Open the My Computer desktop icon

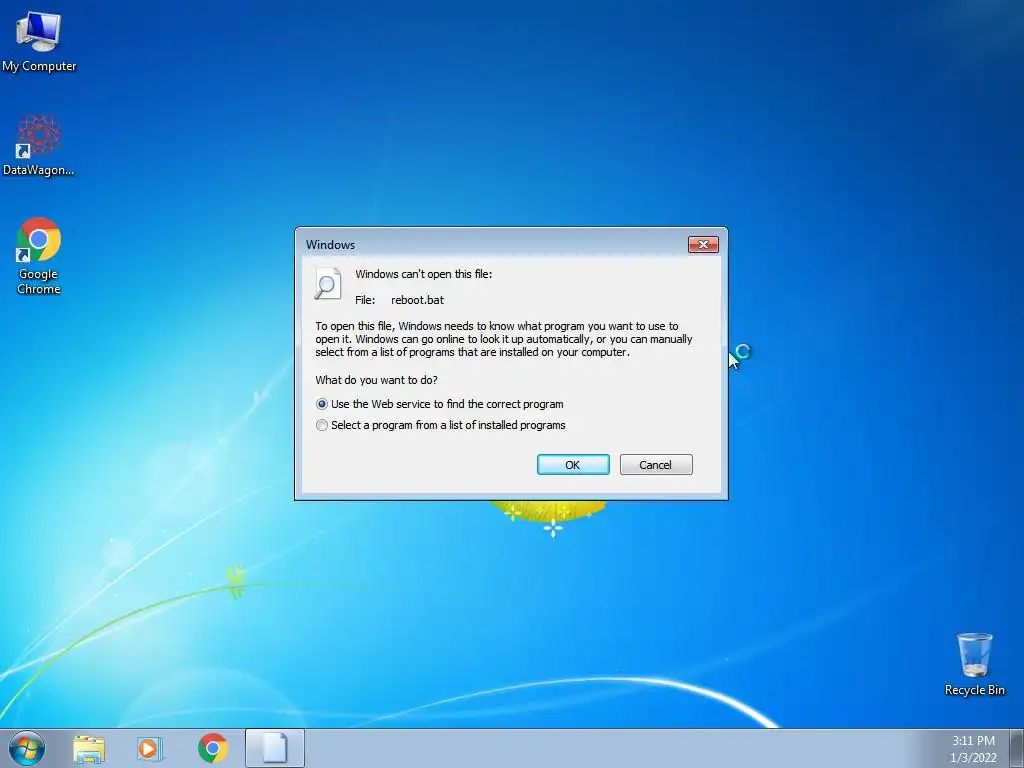click(x=39, y=42)
